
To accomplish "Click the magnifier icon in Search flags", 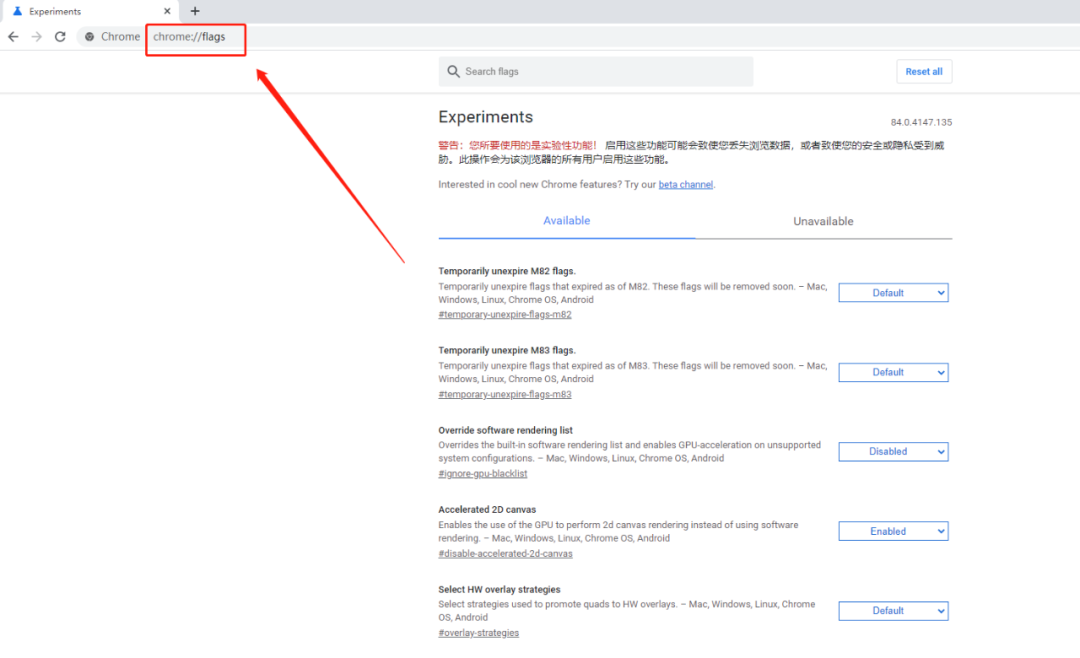I will pos(454,71).
